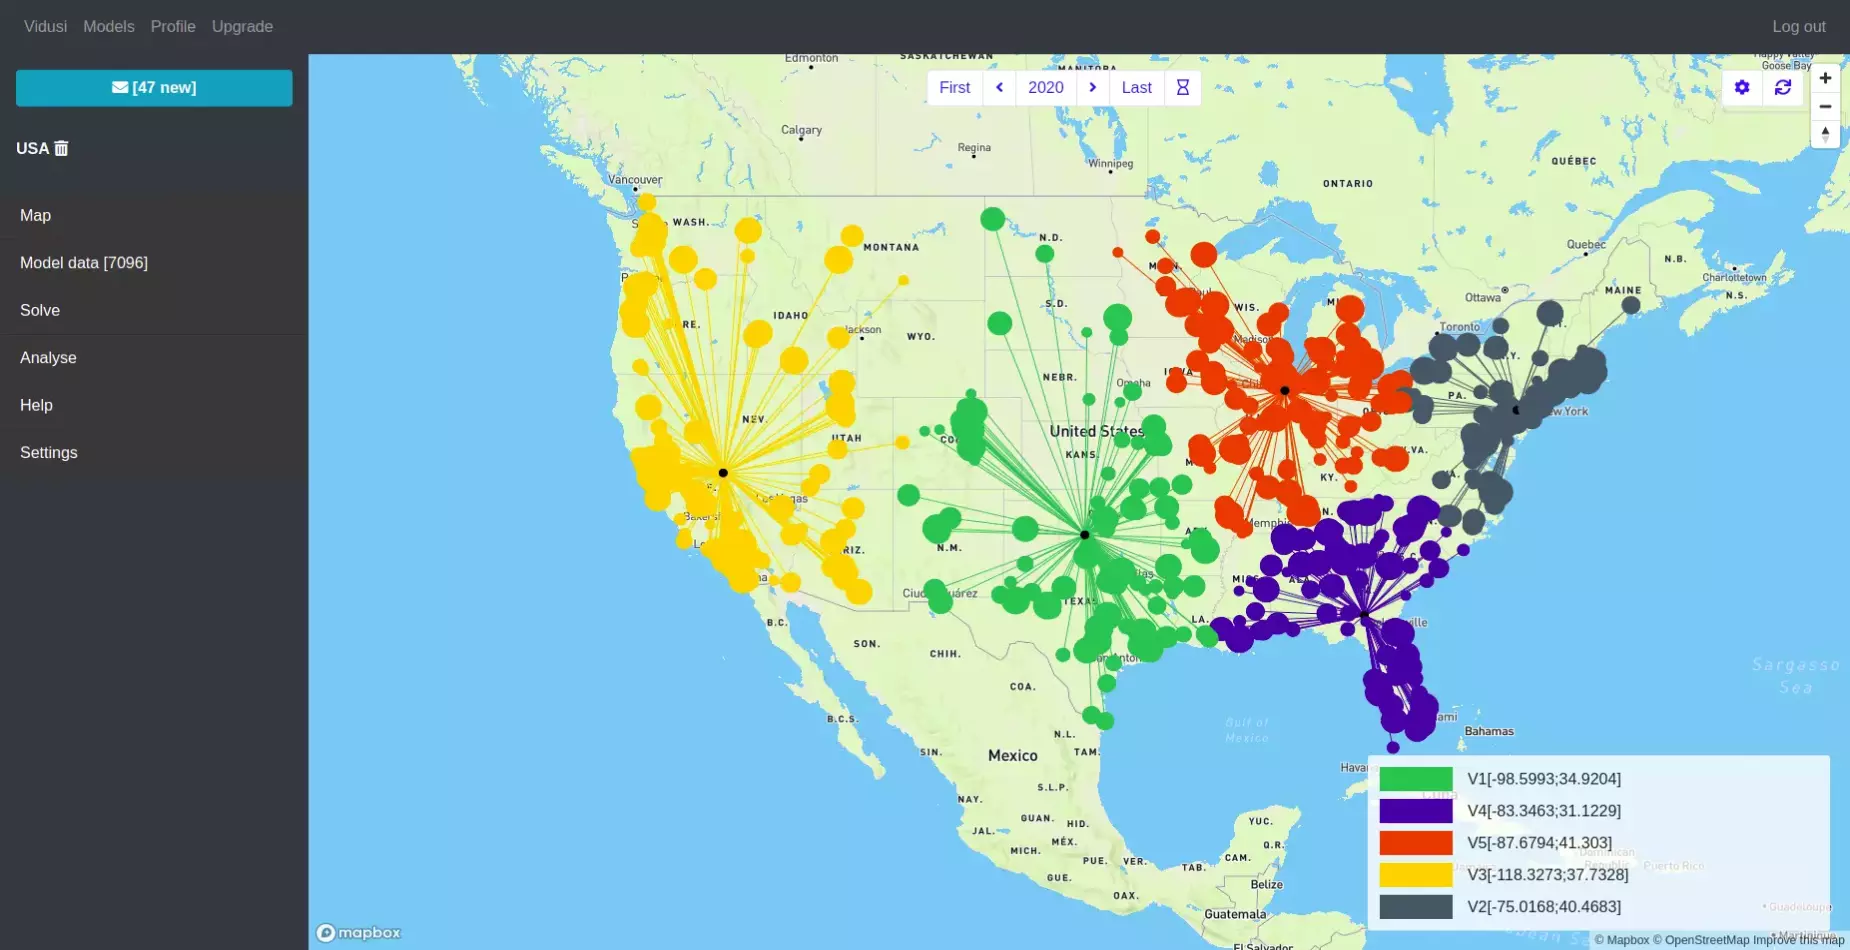Click the red cluster's black hub point
Screen dimensions: 1850x950
pos(1285,391)
